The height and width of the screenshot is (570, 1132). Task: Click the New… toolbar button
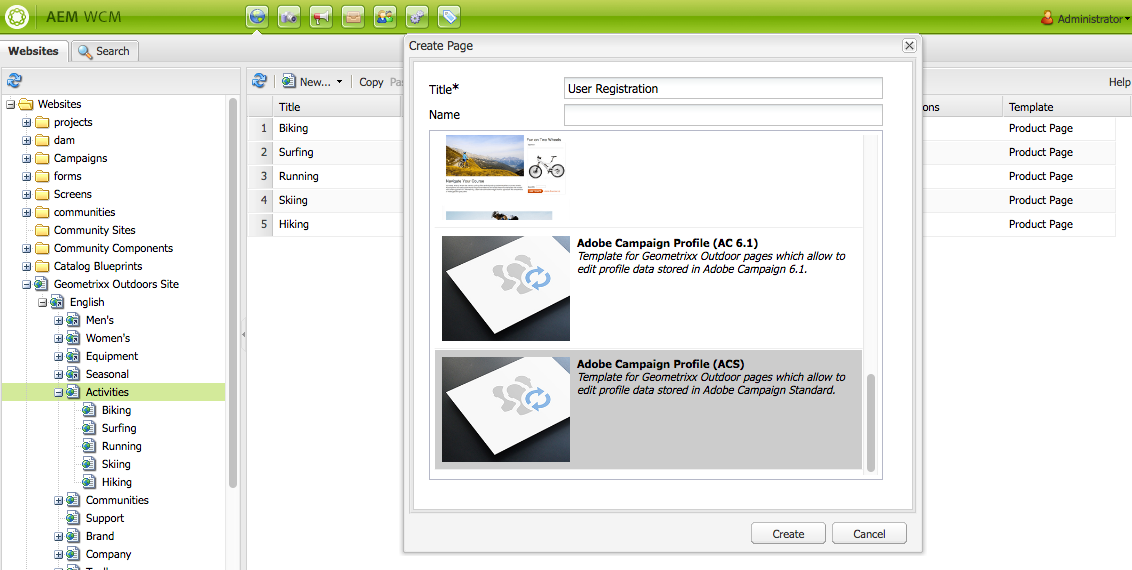pos(311,82)
